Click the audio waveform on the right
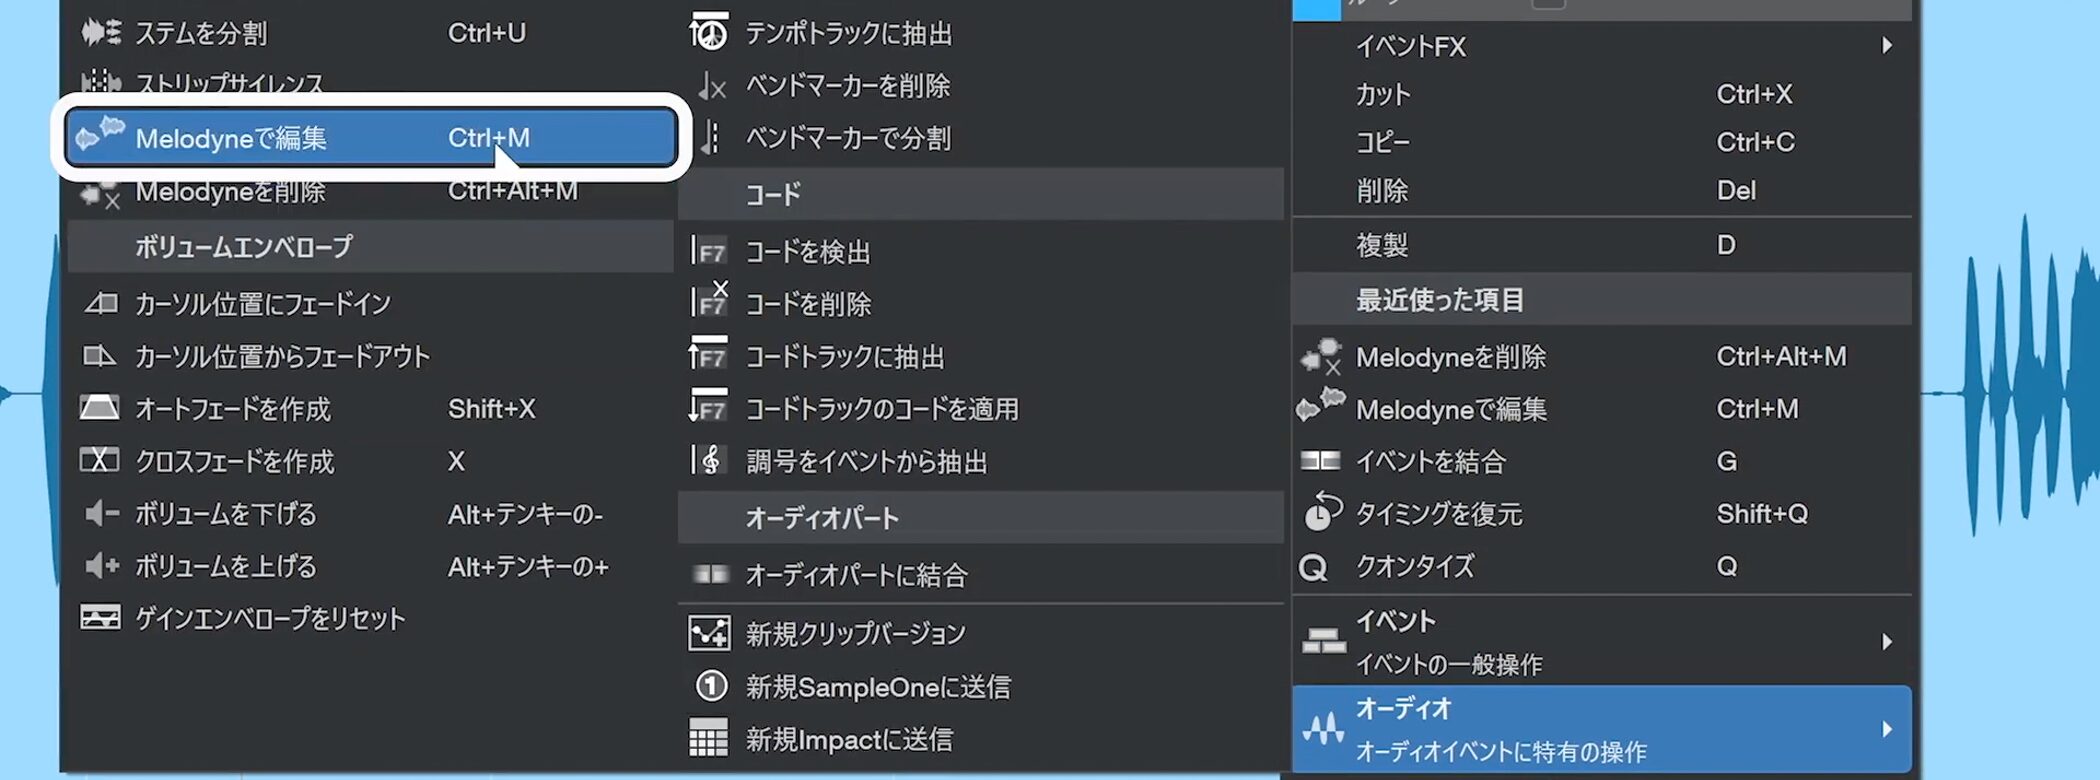This screenshot has height=780, width=2100. click(2010, 390)
